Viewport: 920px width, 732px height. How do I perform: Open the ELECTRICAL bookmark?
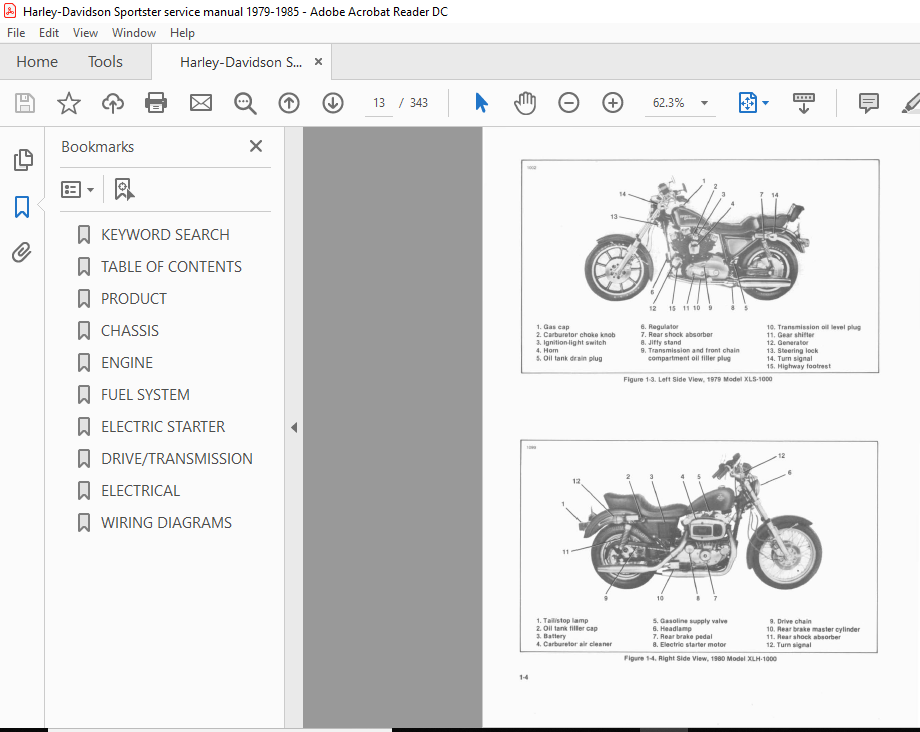[x=140, y=490]
